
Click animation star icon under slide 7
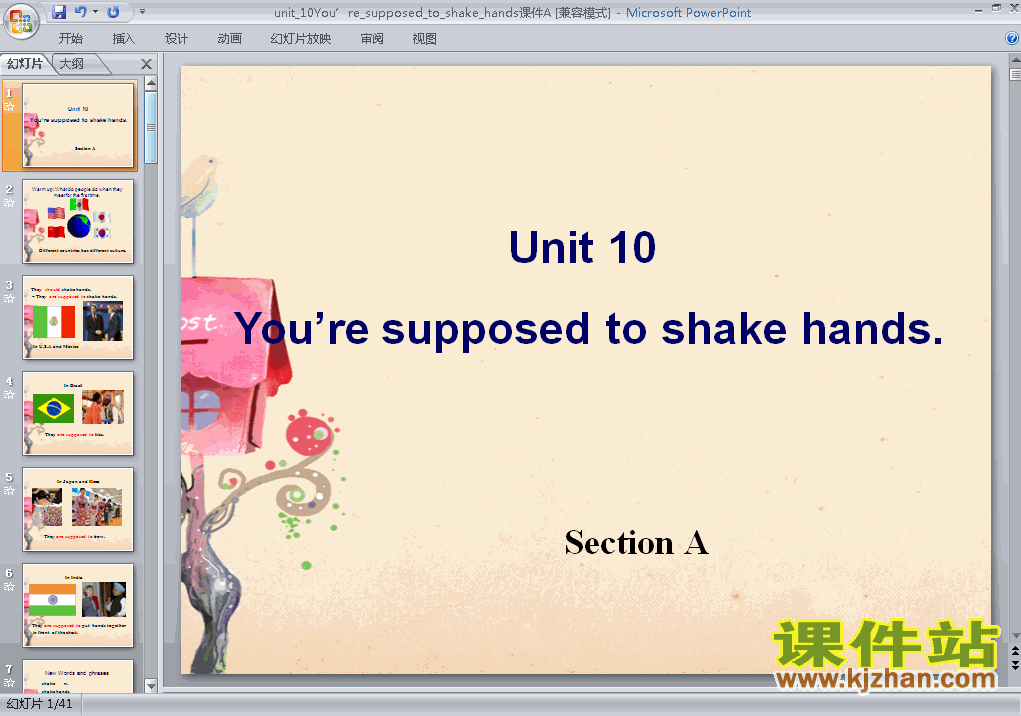[x=9, y=683]
